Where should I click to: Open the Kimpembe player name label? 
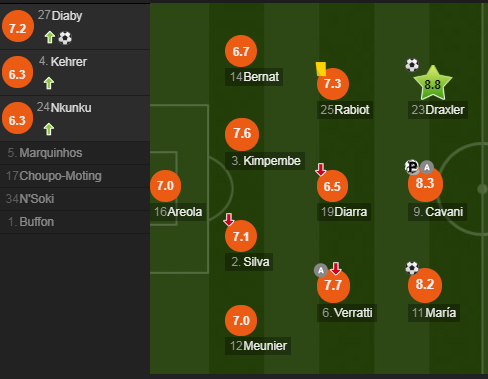[x=265, y=161]
